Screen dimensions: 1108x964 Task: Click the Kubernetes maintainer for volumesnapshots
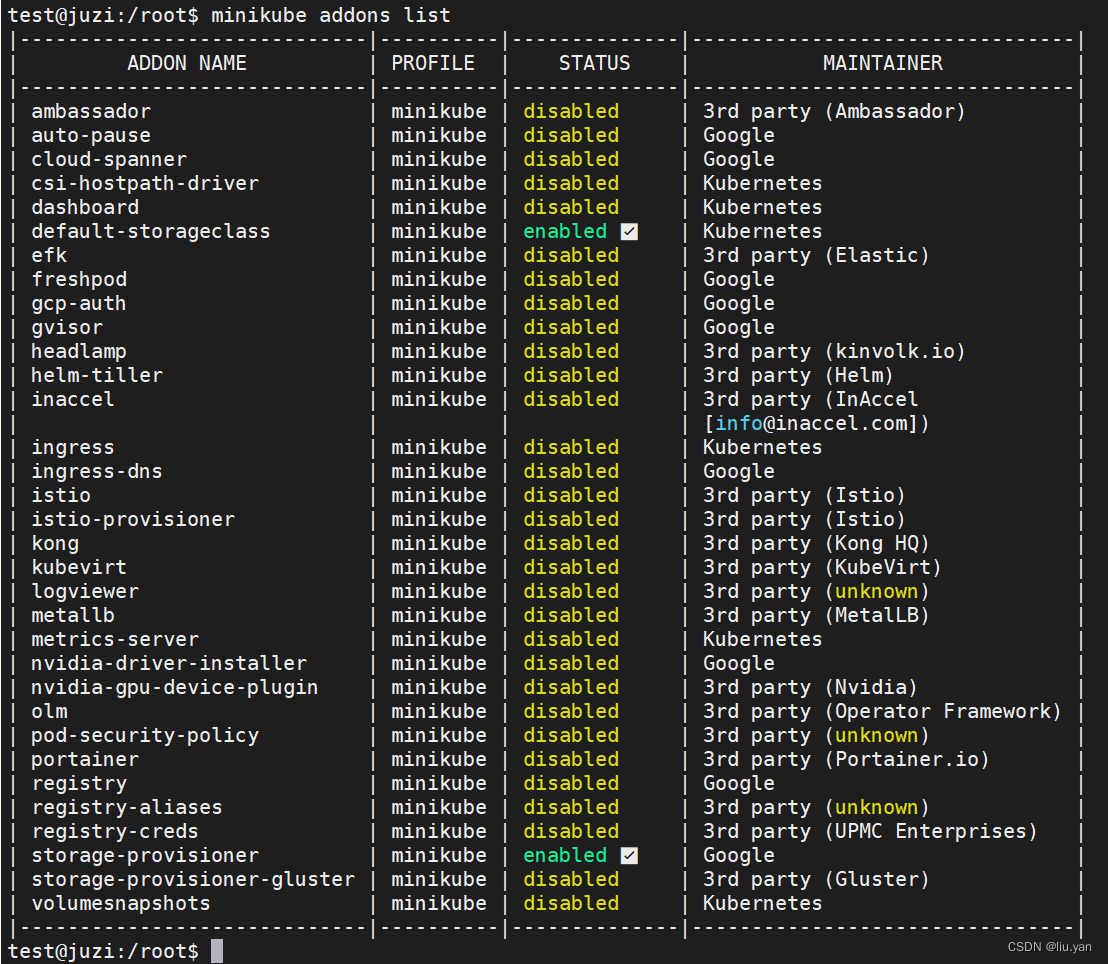[762, 903]
